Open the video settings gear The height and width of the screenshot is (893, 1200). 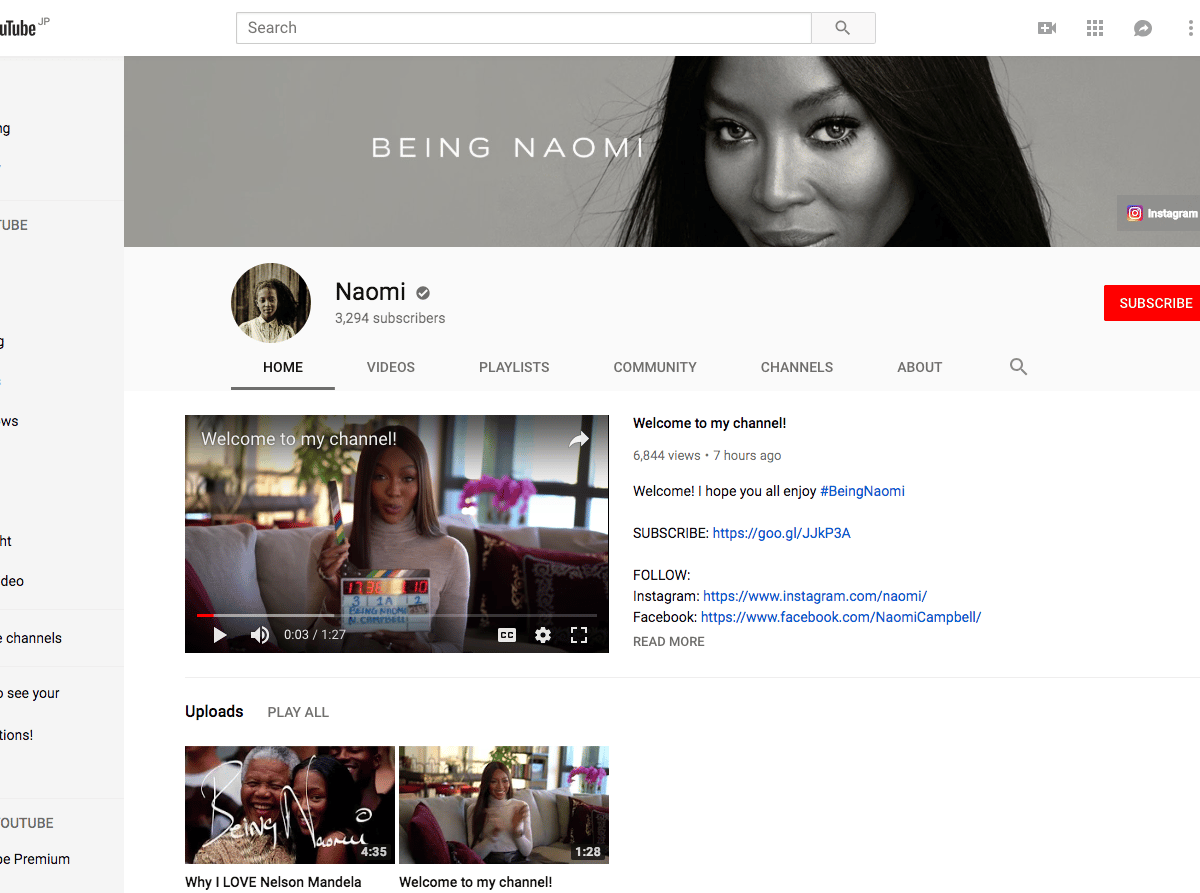543,635
